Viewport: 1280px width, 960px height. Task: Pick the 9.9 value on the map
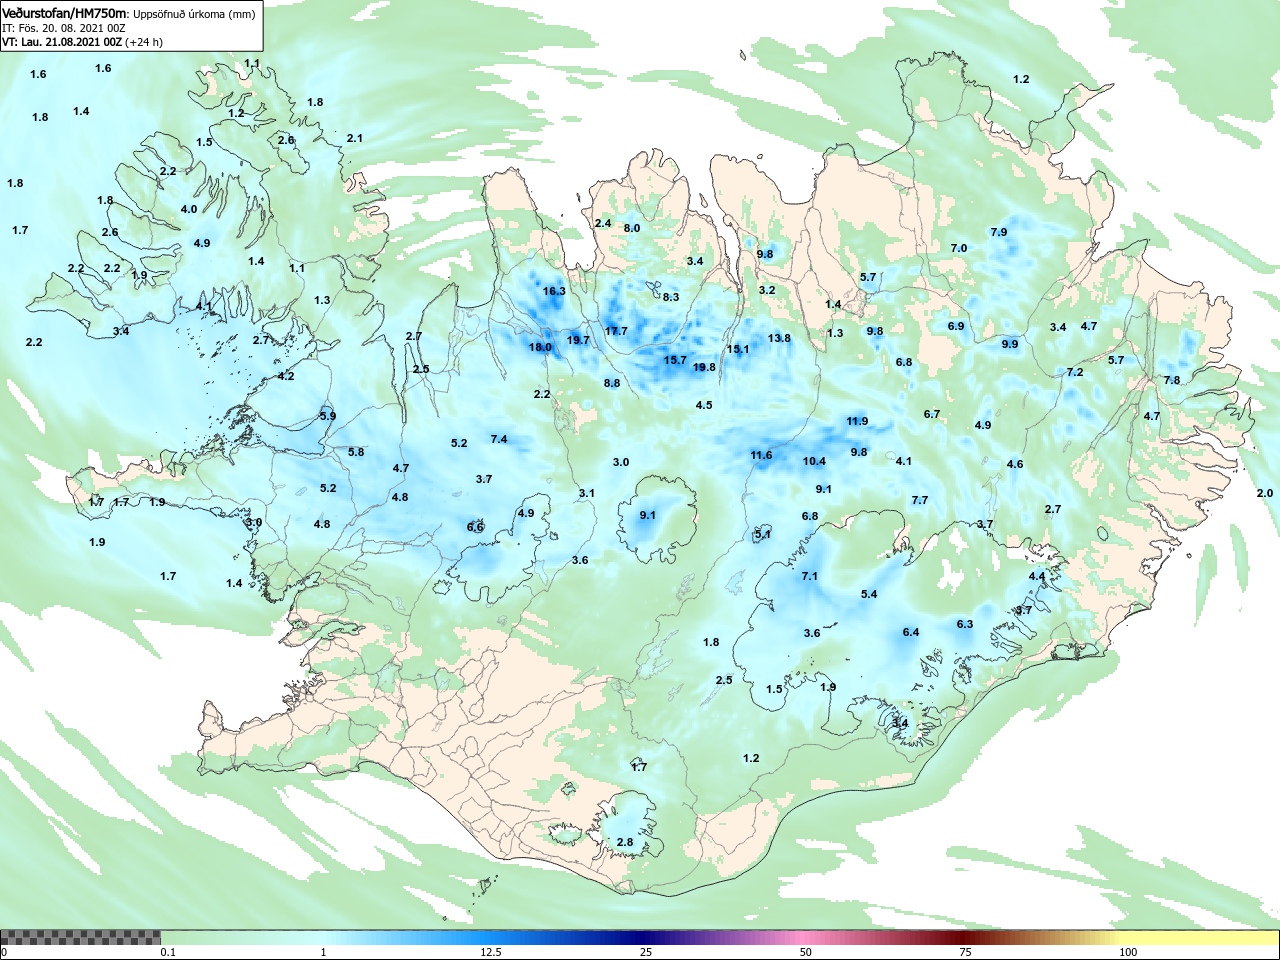click(1010, 344)
